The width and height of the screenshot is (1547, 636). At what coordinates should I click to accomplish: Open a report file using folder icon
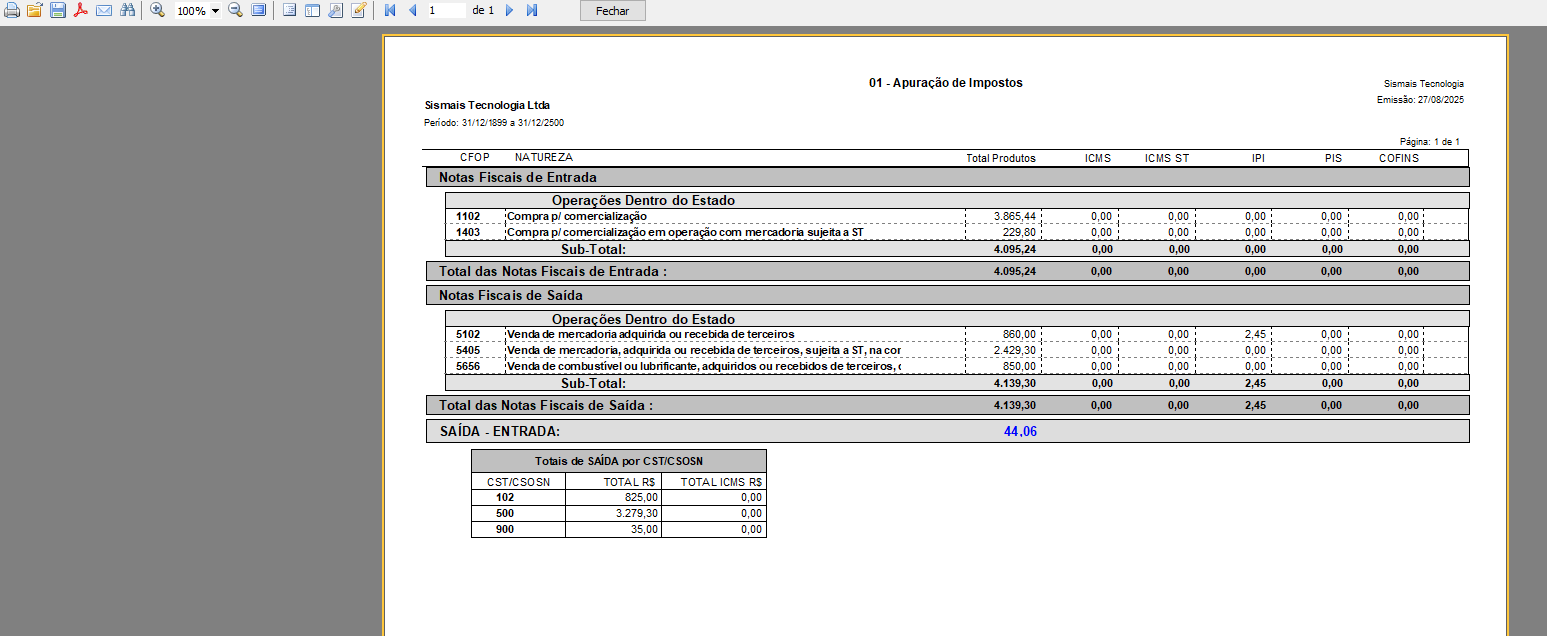35,10
